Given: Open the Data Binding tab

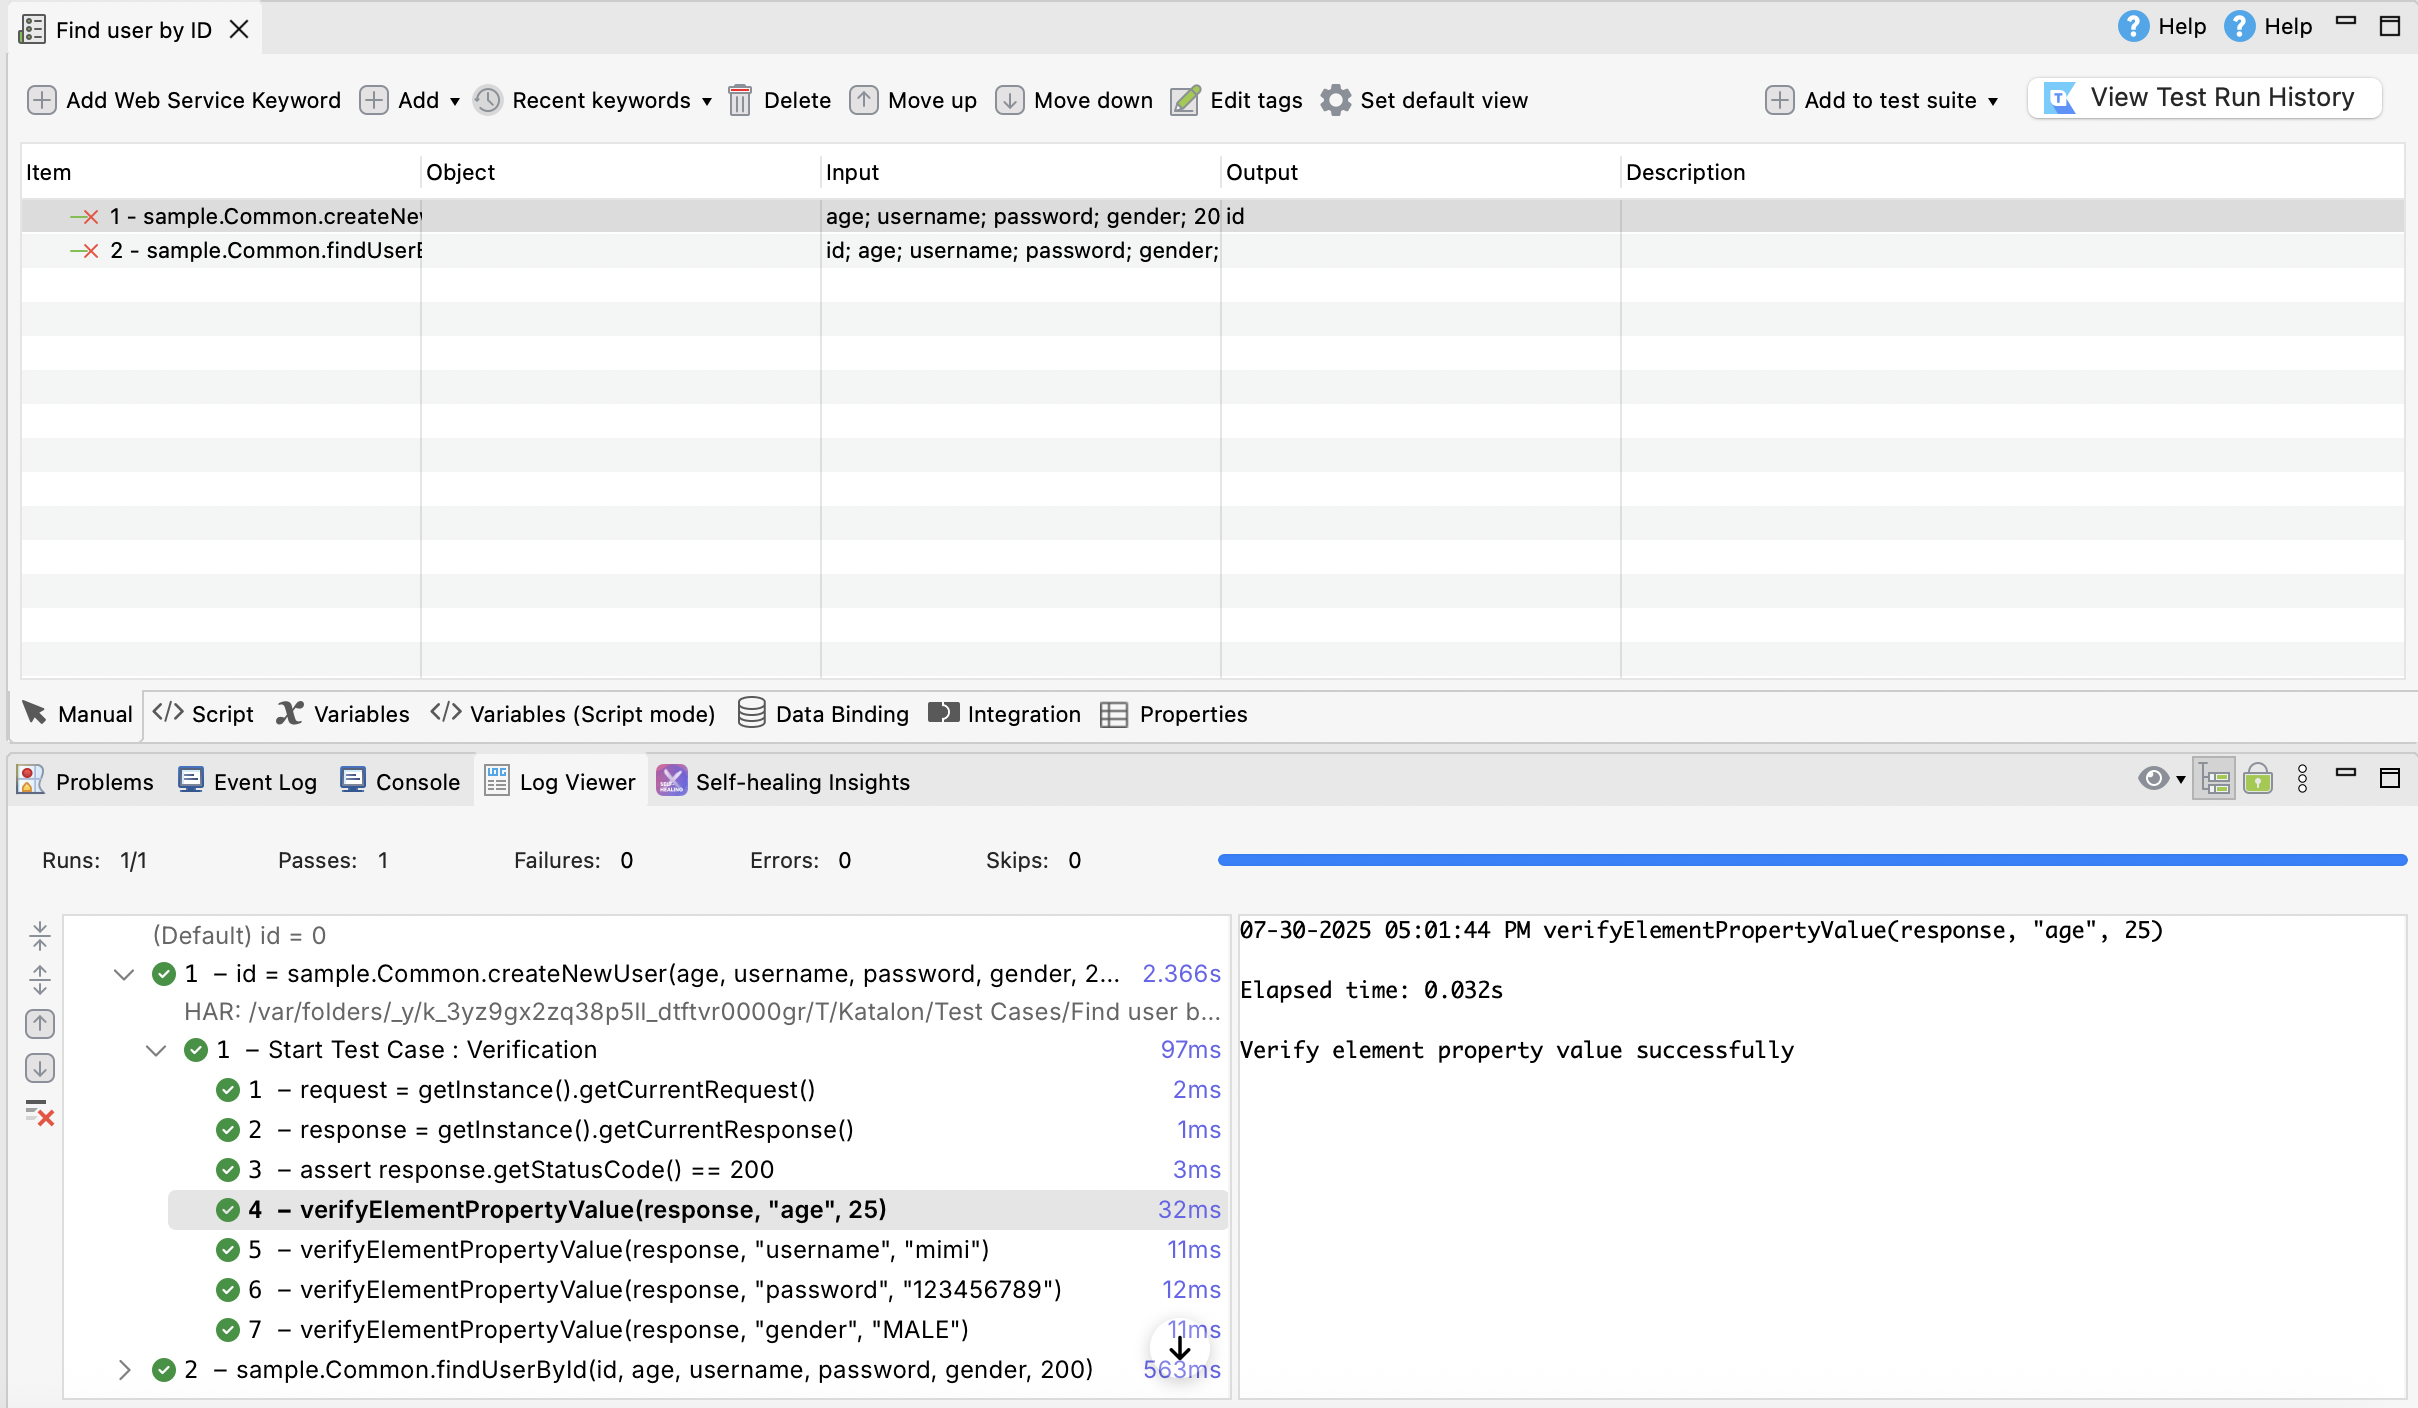Looking at the screenshot, I should pos(823,714).
